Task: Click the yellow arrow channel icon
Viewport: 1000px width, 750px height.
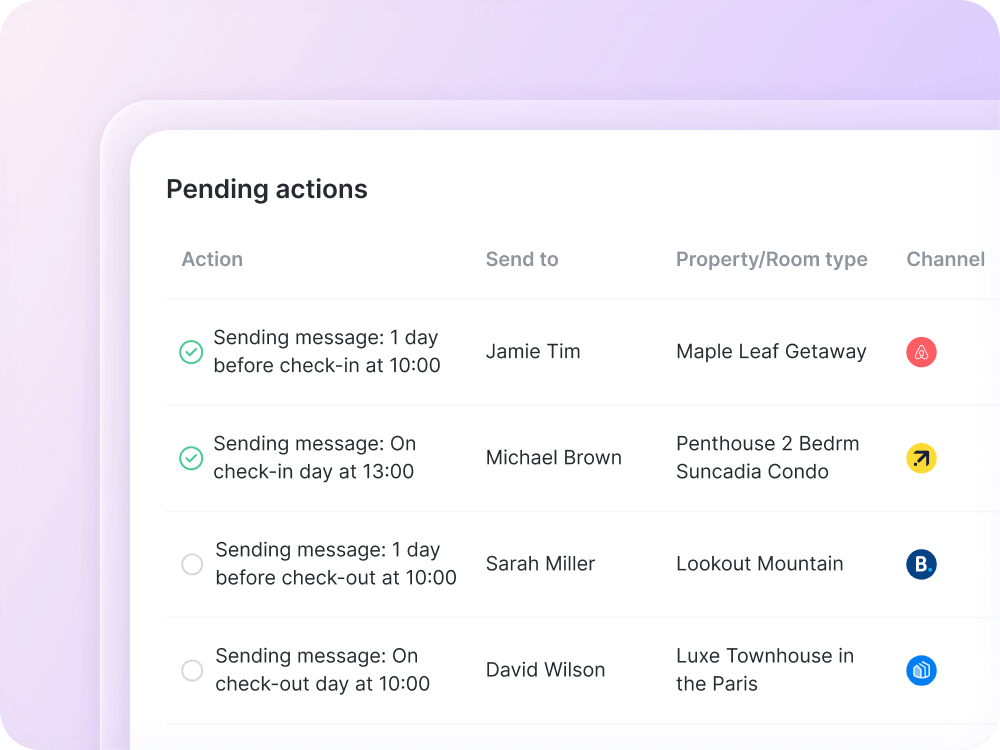Action: point(921,459)
